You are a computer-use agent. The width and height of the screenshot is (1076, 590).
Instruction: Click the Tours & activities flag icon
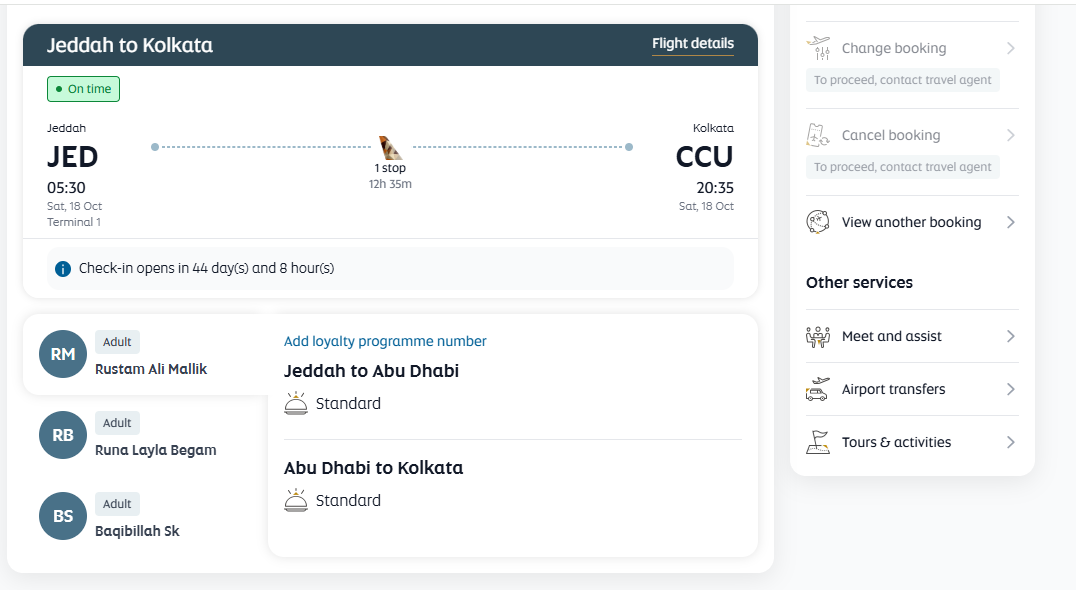tap(818, 442)
